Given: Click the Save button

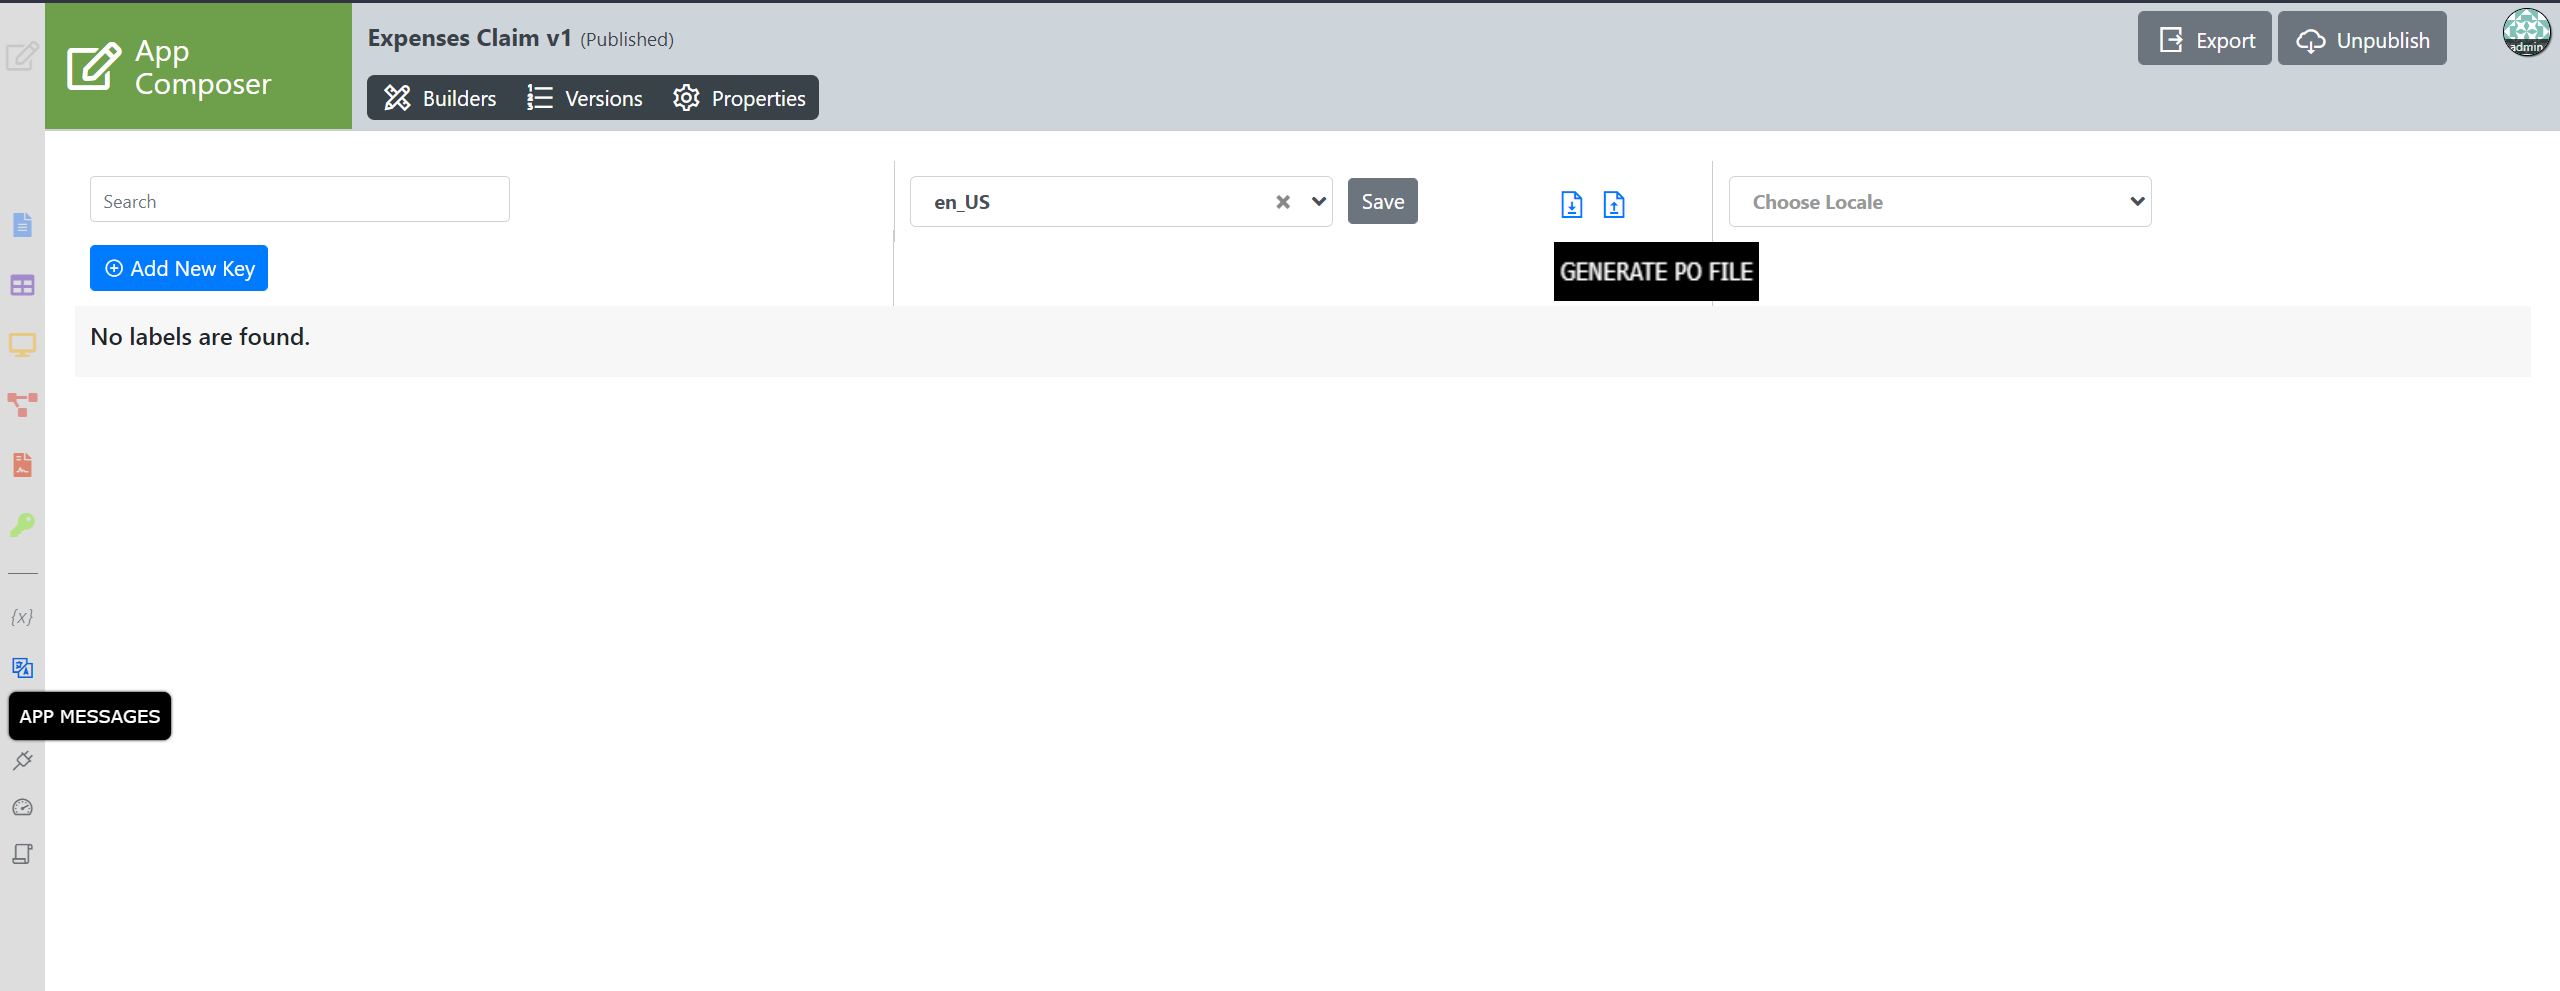Looking at the screenshot, I should click(x=1383, y=201).
